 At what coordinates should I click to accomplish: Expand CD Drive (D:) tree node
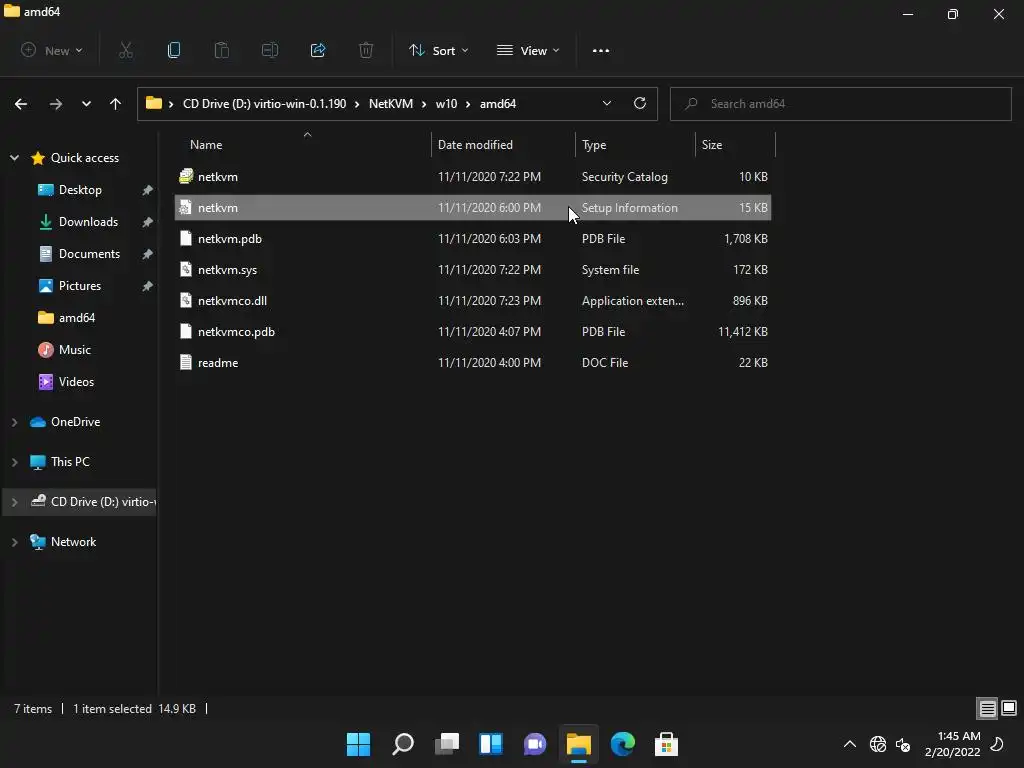(14, 502)
